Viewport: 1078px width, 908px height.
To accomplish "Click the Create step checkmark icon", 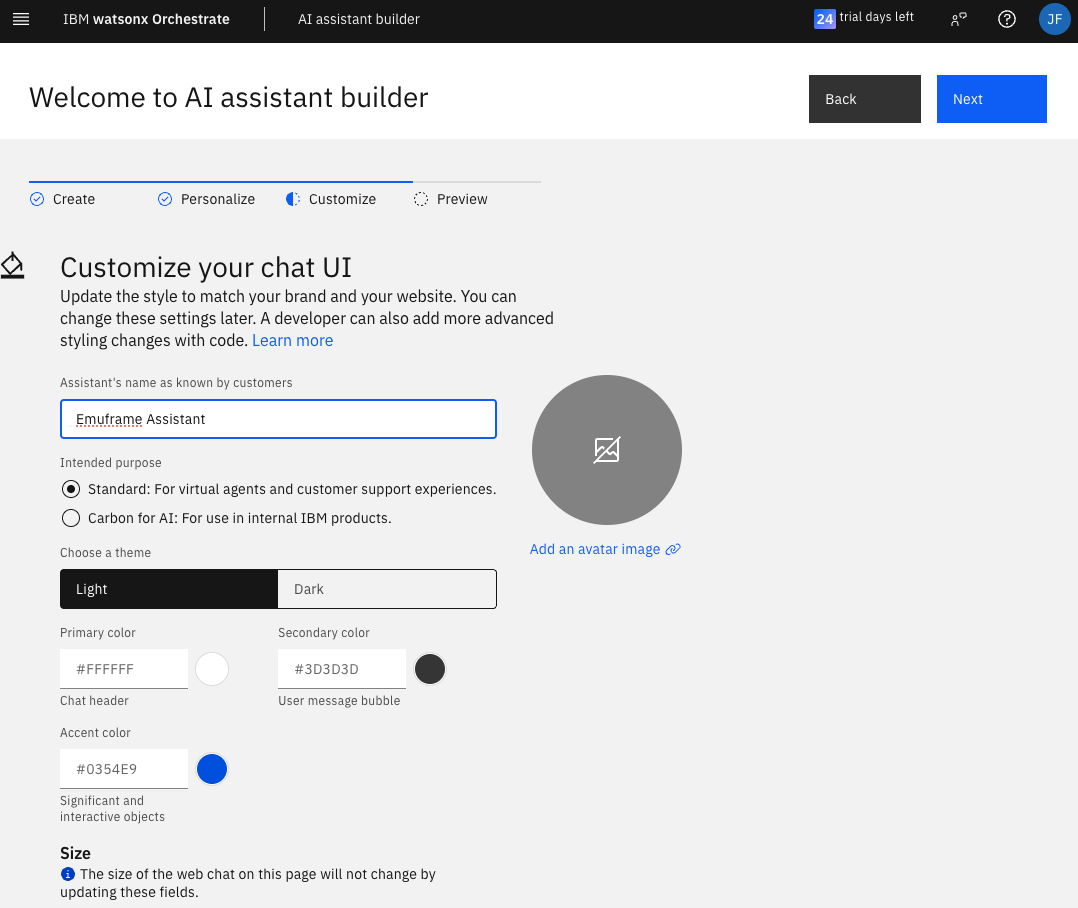I will pyautogui.click(x=37, y=199).
